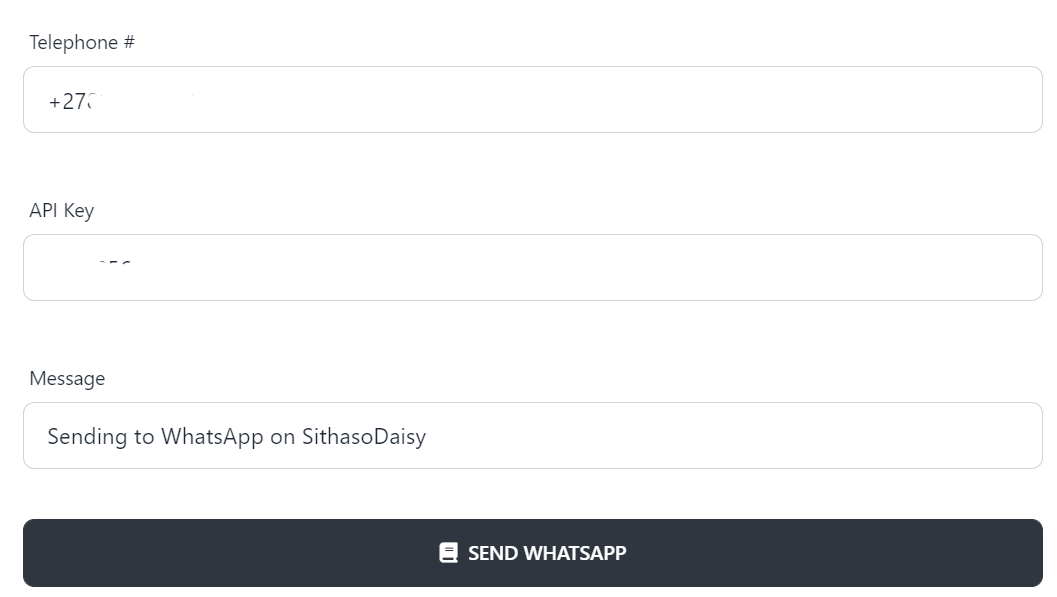Focus the Telephone # input field
This screenshot has height=597, width=1057.
pos(532,100)
